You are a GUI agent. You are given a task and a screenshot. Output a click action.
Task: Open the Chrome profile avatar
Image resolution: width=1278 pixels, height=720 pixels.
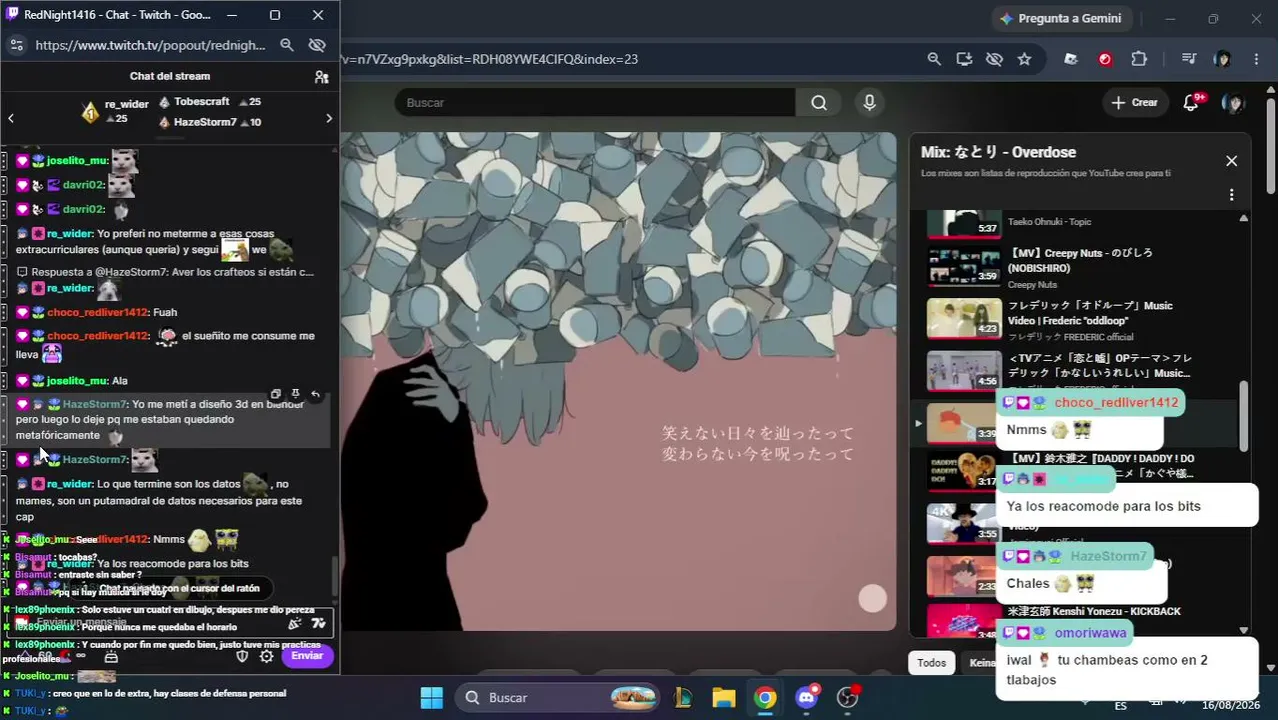point(1222,59)
